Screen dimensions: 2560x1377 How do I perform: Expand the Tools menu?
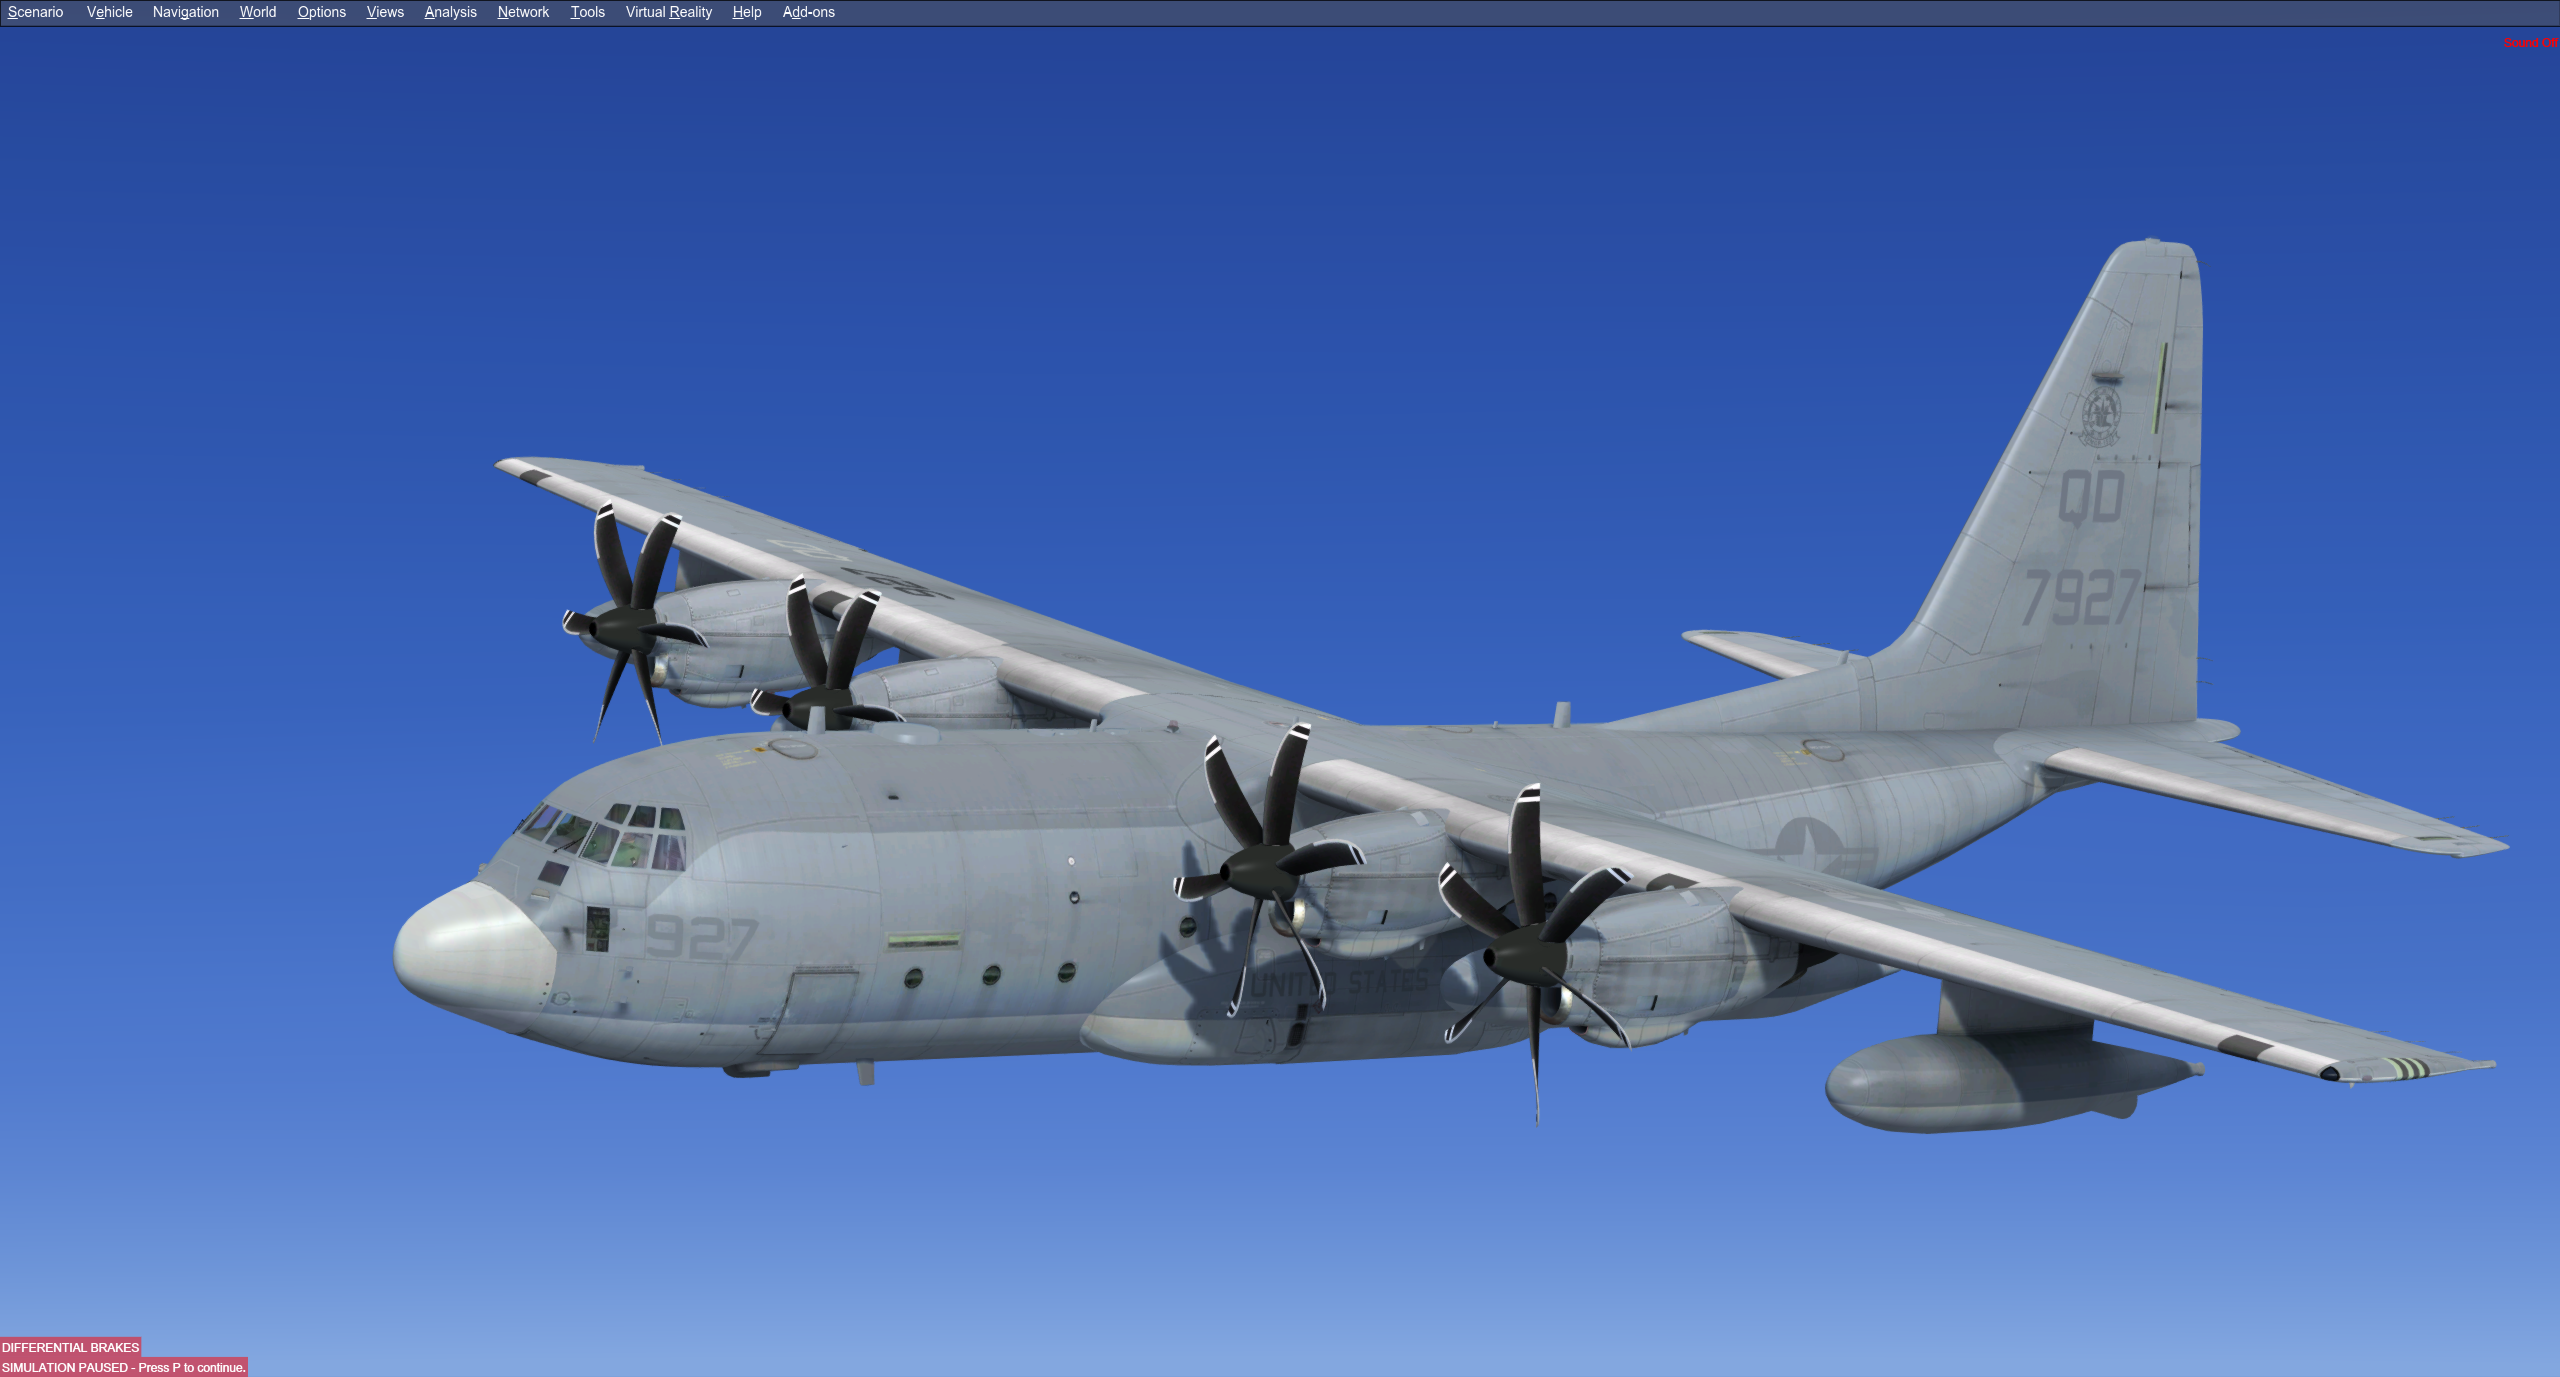click(x=587, y=12)
